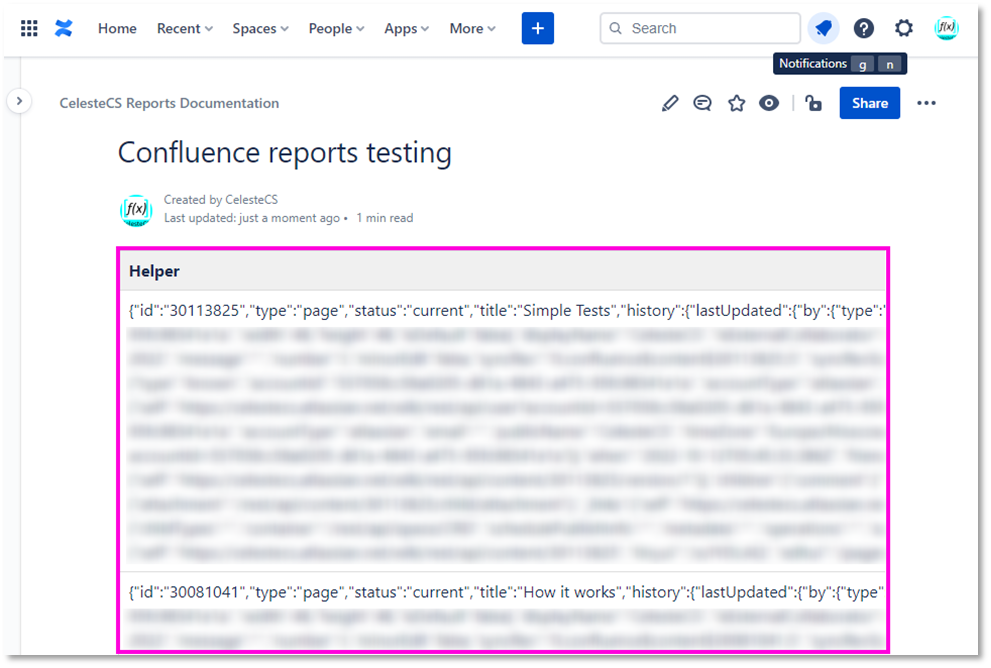This screenshot has height=668, width=991.
Task: Expand the left sidebar with chevron
Action: click(20, 101)
